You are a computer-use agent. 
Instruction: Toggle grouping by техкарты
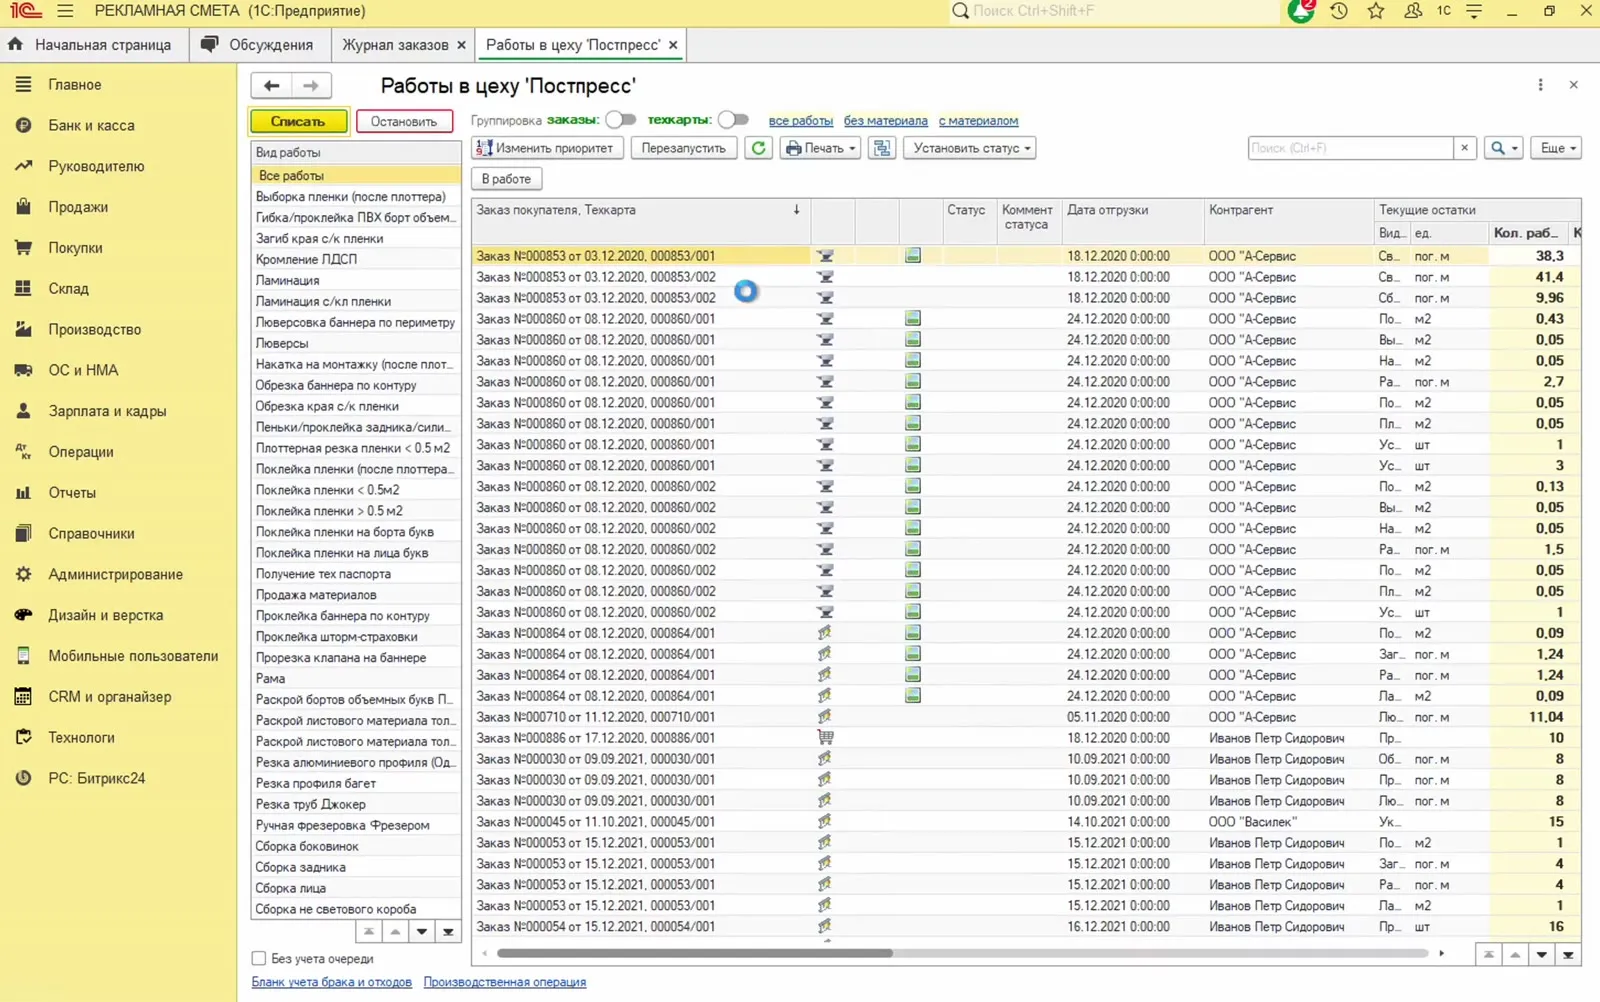(733, 120)
